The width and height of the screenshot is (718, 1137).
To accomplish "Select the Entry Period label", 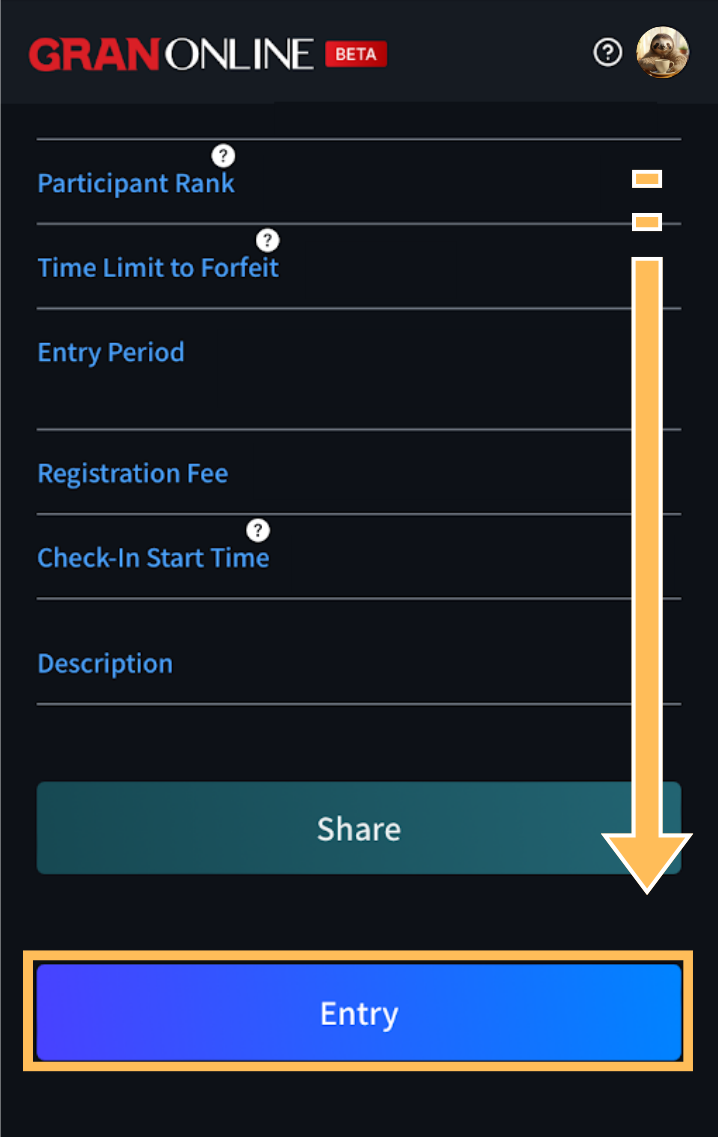I will 111,352.
